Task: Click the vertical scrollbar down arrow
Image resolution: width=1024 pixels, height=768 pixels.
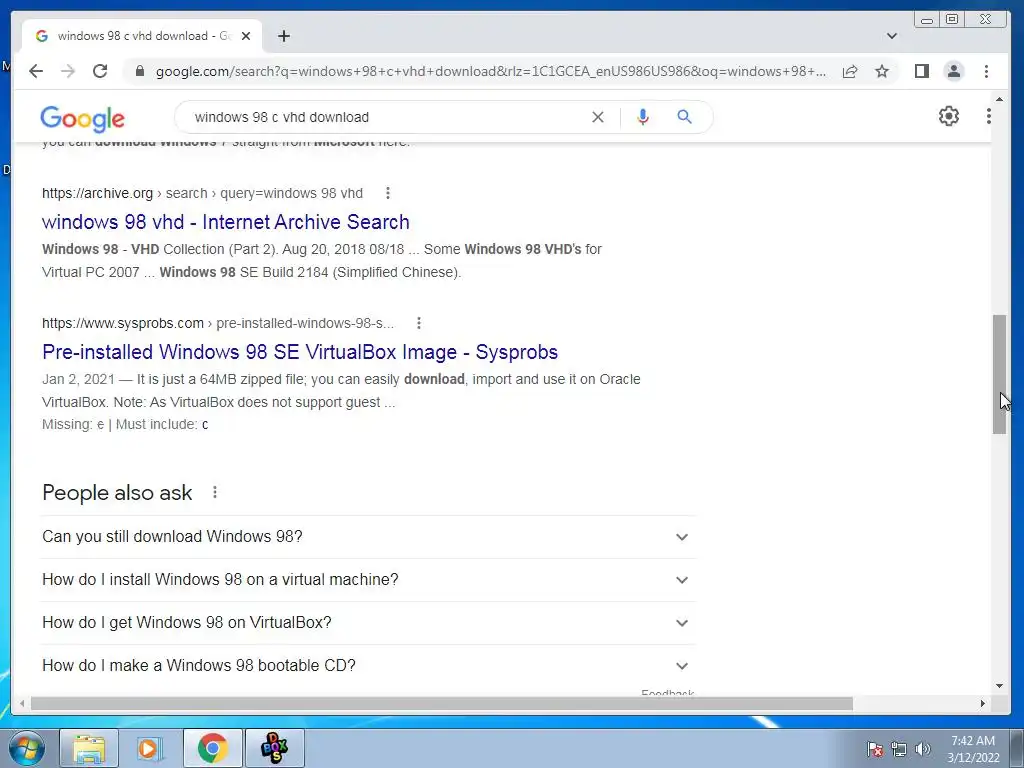Action: (999, 686)
